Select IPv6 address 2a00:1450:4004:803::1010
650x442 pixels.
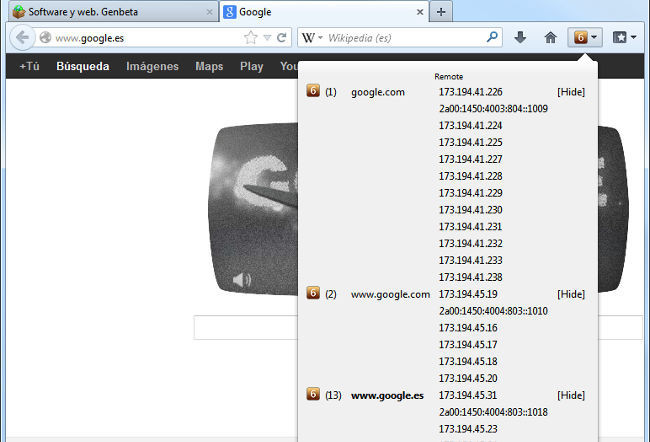tap(493, 311)
